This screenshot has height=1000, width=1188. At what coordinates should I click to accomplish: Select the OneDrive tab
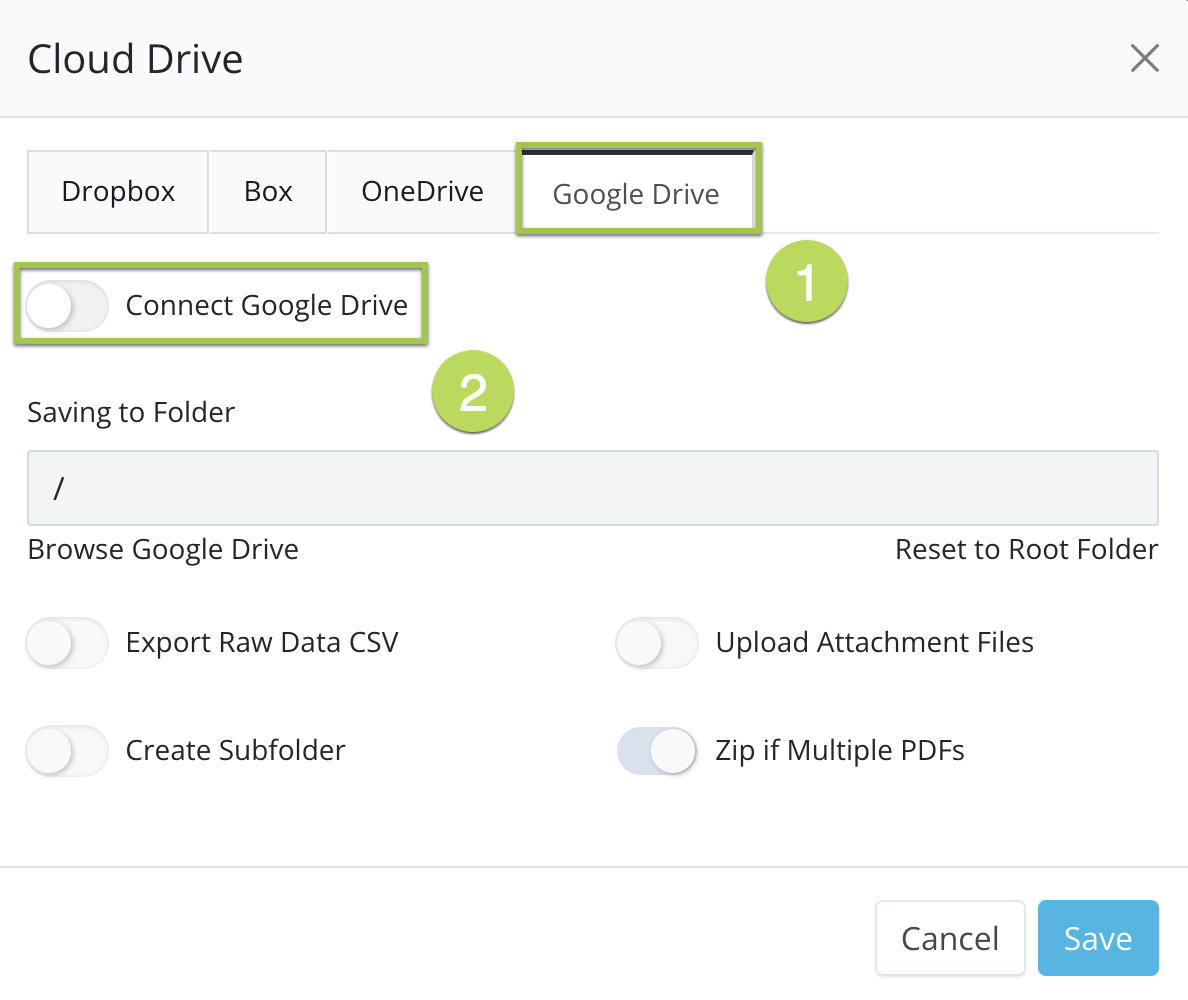pyautogui.click(x=422, y=192)
